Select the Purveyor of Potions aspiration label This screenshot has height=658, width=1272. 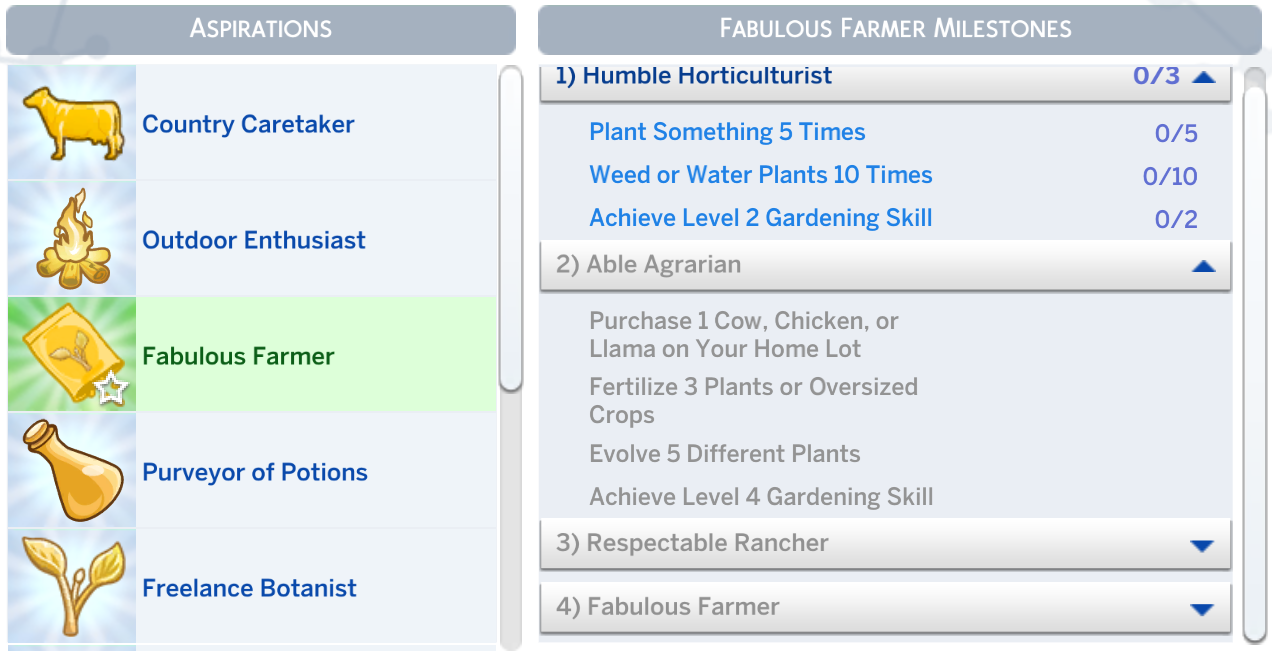pyautogui.click(x=255, y=472)
